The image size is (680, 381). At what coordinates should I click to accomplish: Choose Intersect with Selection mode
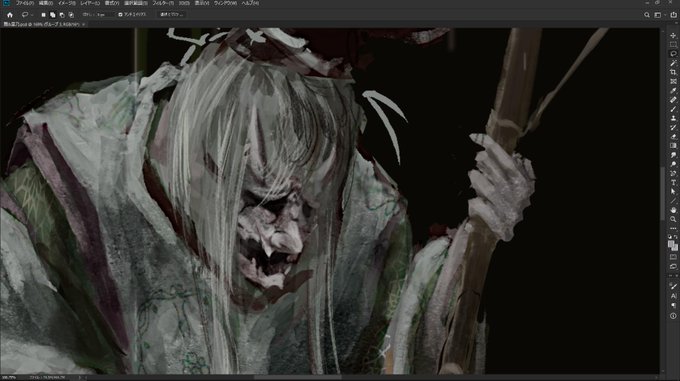71,15
